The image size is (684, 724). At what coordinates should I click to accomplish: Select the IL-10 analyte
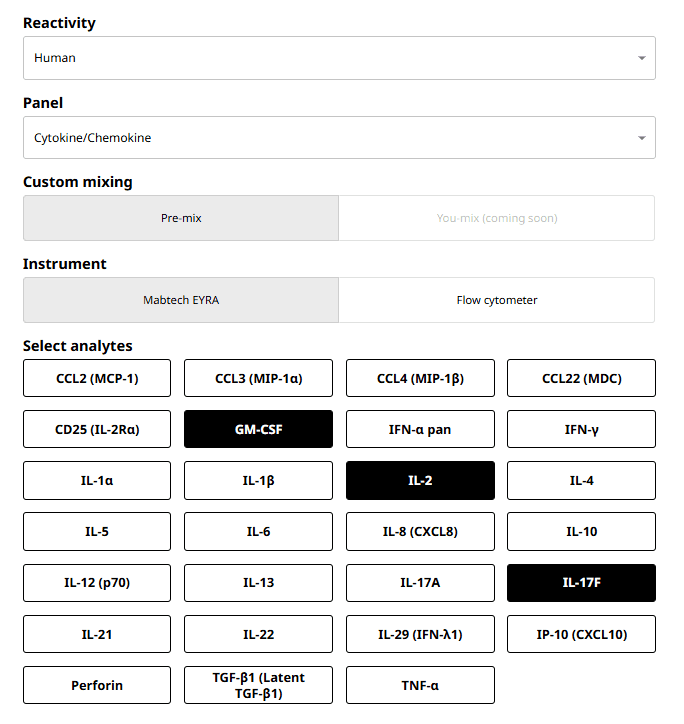pyautogui.click(x=582, y=531)
